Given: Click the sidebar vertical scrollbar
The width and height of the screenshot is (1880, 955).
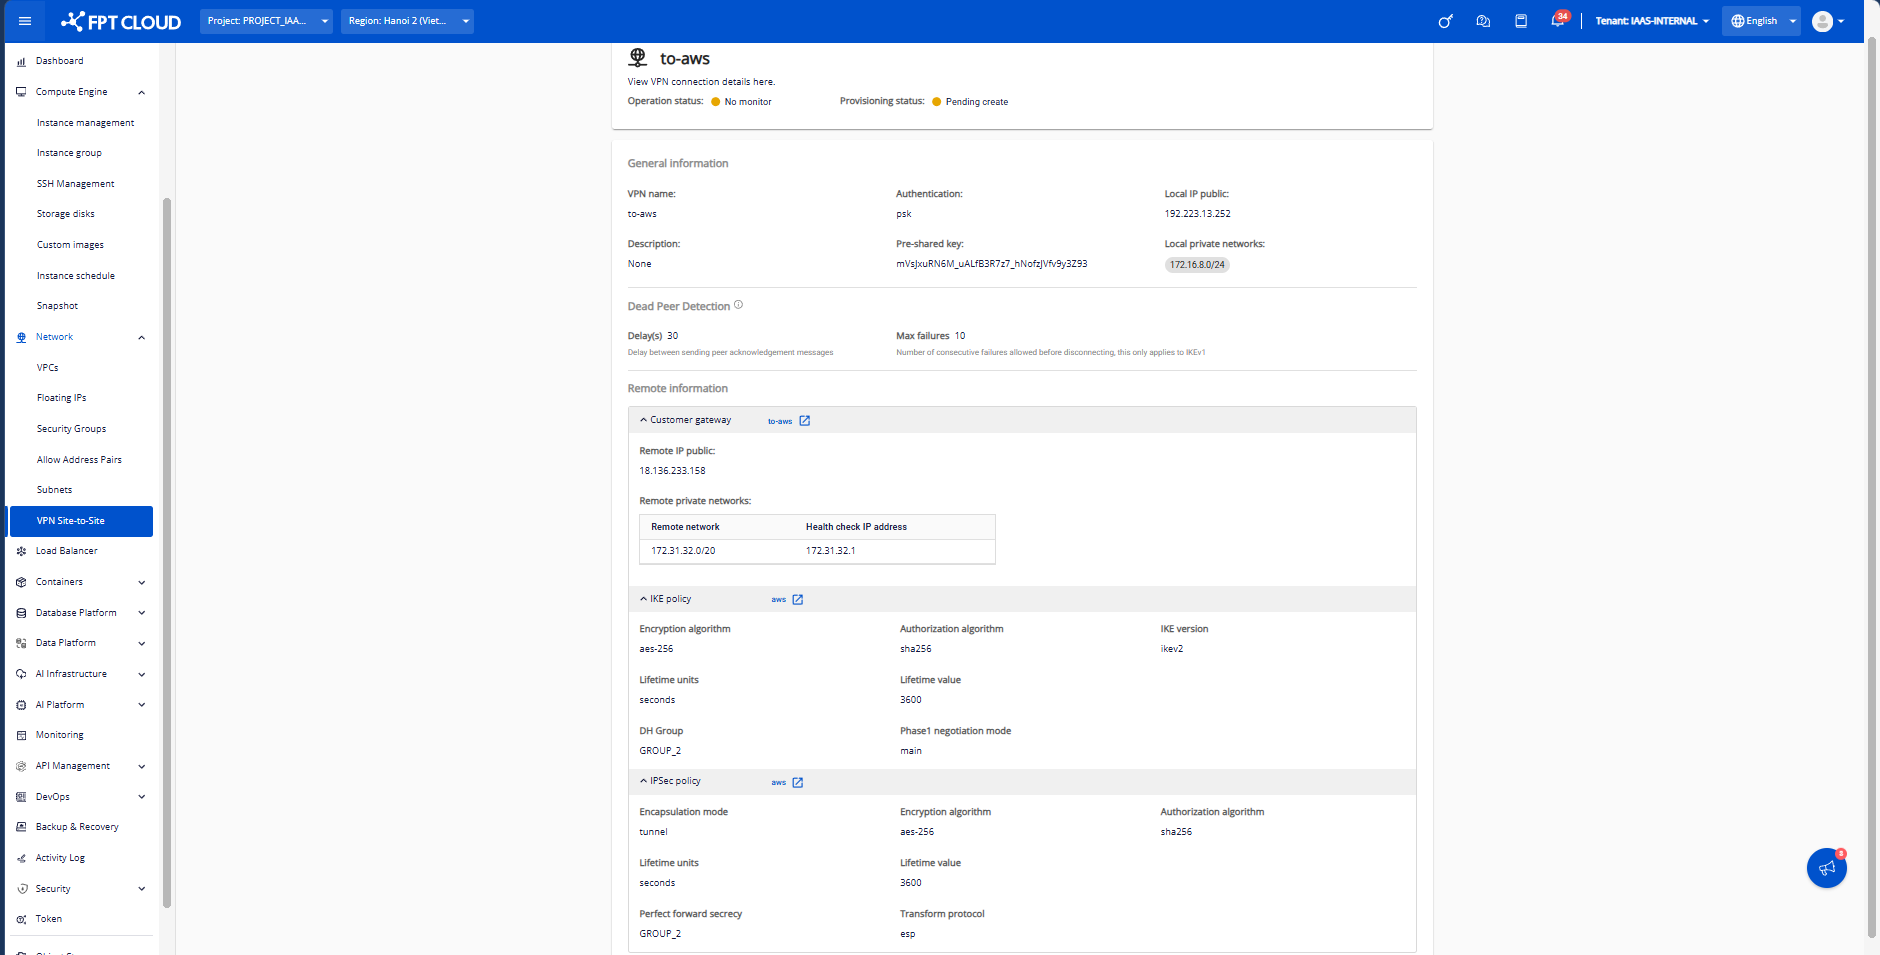Looking at the screenshot, I should click(167, 552).
